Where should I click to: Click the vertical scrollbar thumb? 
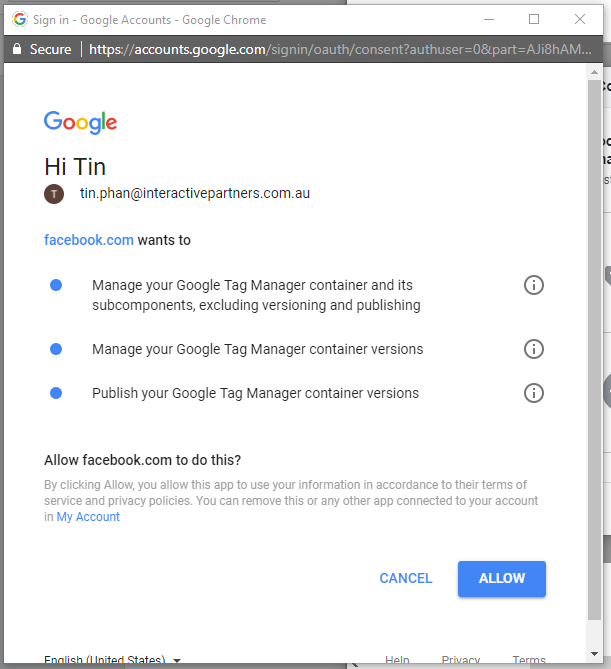pyautogui.click(x=594, y=349)
